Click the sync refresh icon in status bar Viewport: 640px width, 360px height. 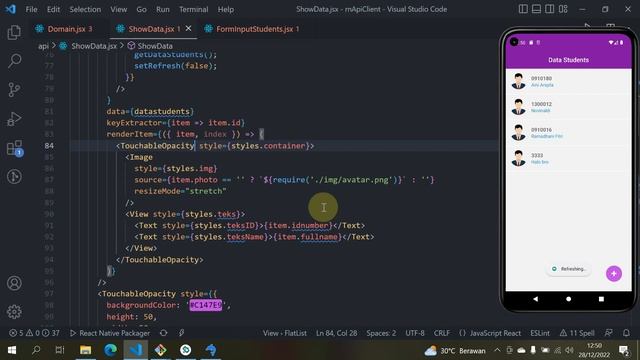tap(163, 333)
